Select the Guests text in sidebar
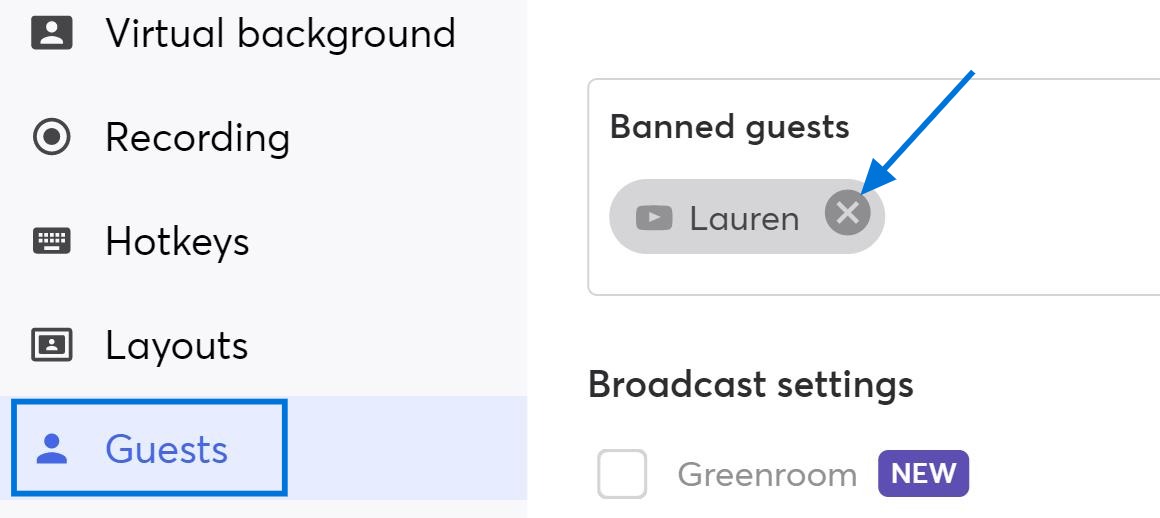This screenshot has width=1160, height=518. point(166,449)
